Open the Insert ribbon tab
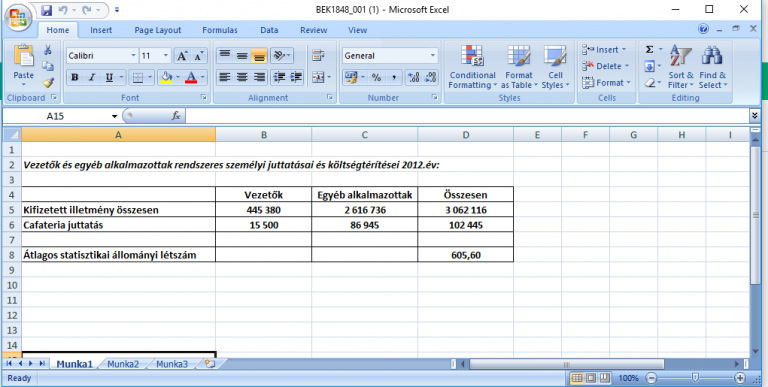Viewport: 768px width, 387px height. click(x=101, y=30)
